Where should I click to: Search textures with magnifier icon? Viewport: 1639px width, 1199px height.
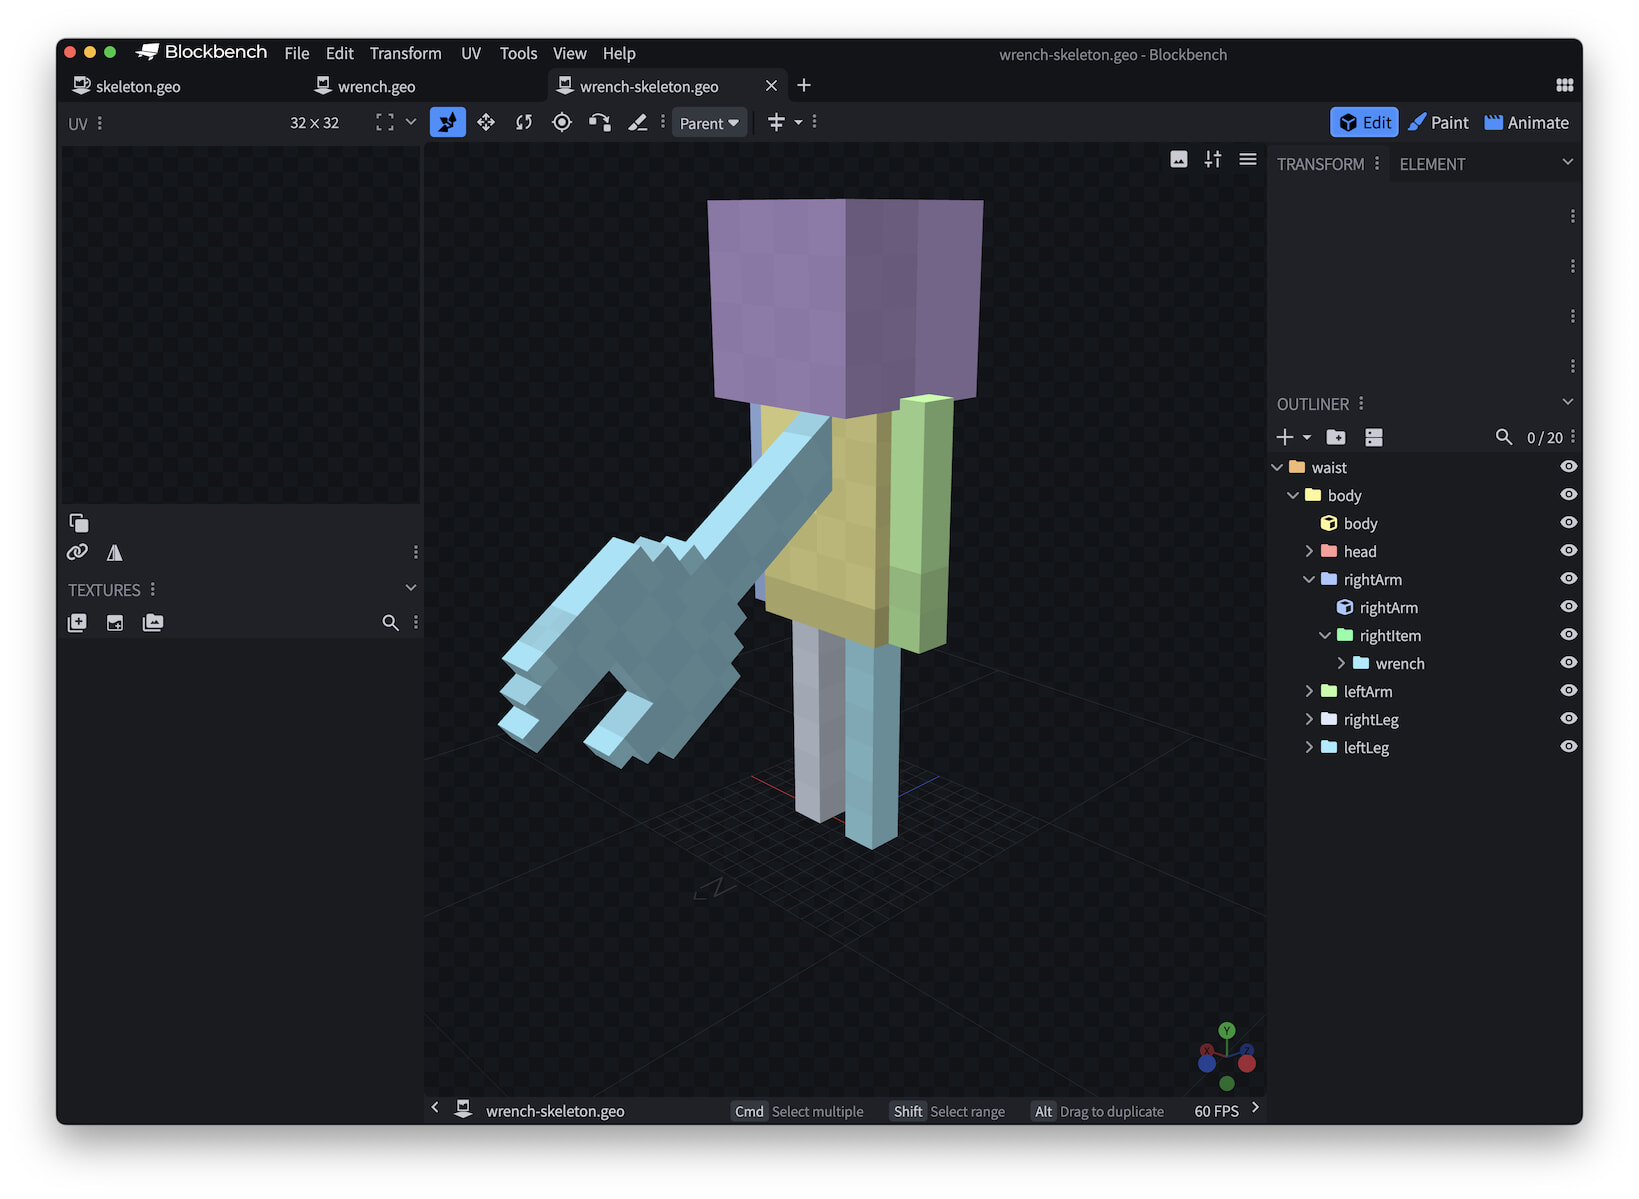click(x=391, y=622)
